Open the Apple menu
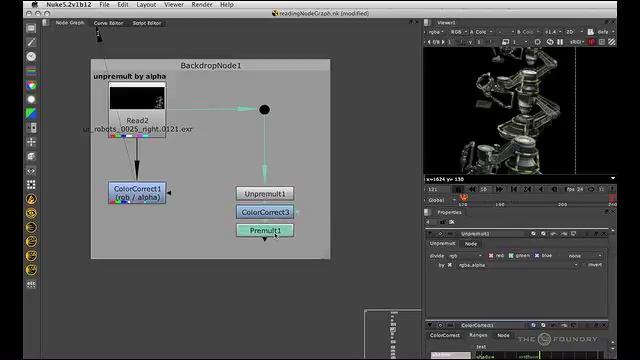This screenshot has height=360, width=640. (x=35, y=4)
